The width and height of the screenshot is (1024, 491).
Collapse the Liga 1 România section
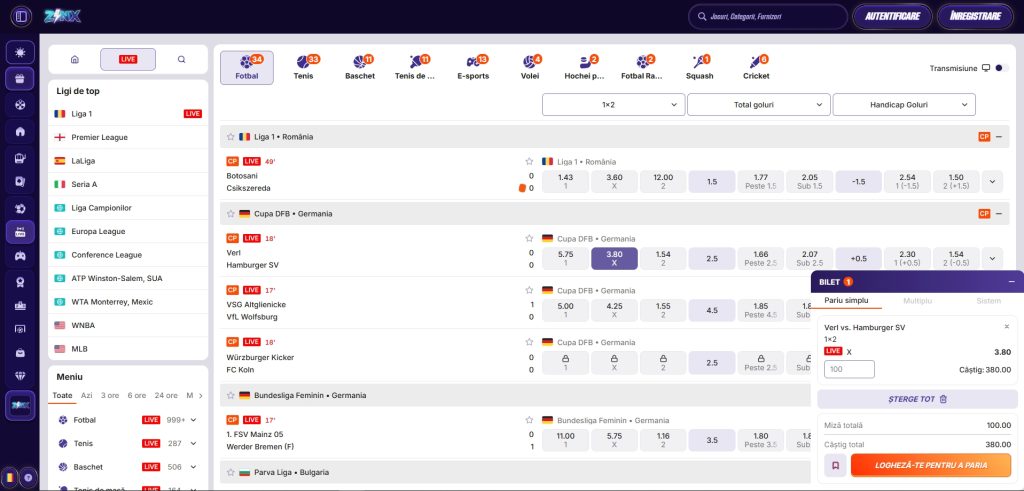pyautogui.click(x=999, y=137)
